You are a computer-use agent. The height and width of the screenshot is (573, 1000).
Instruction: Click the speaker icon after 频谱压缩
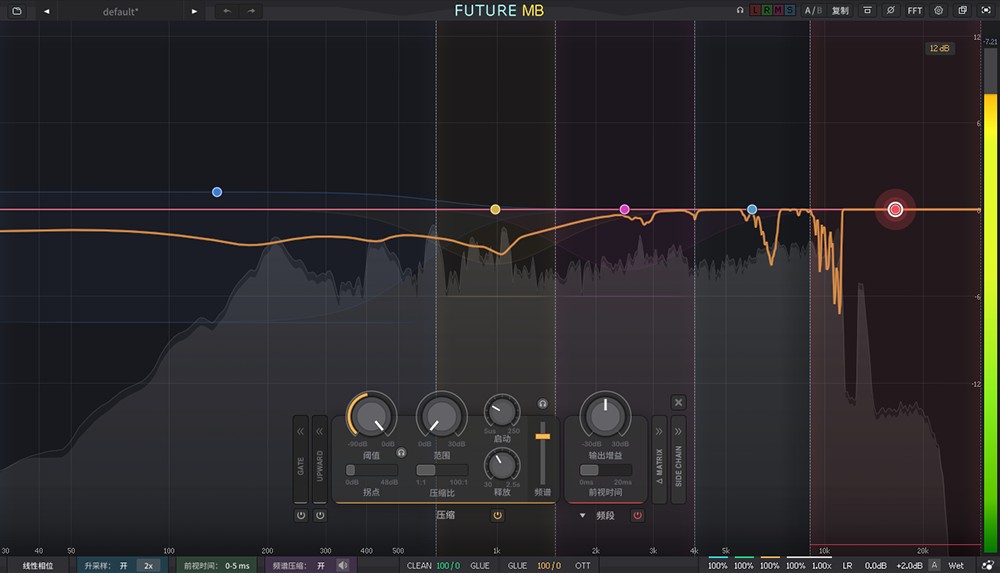(343, 565)
